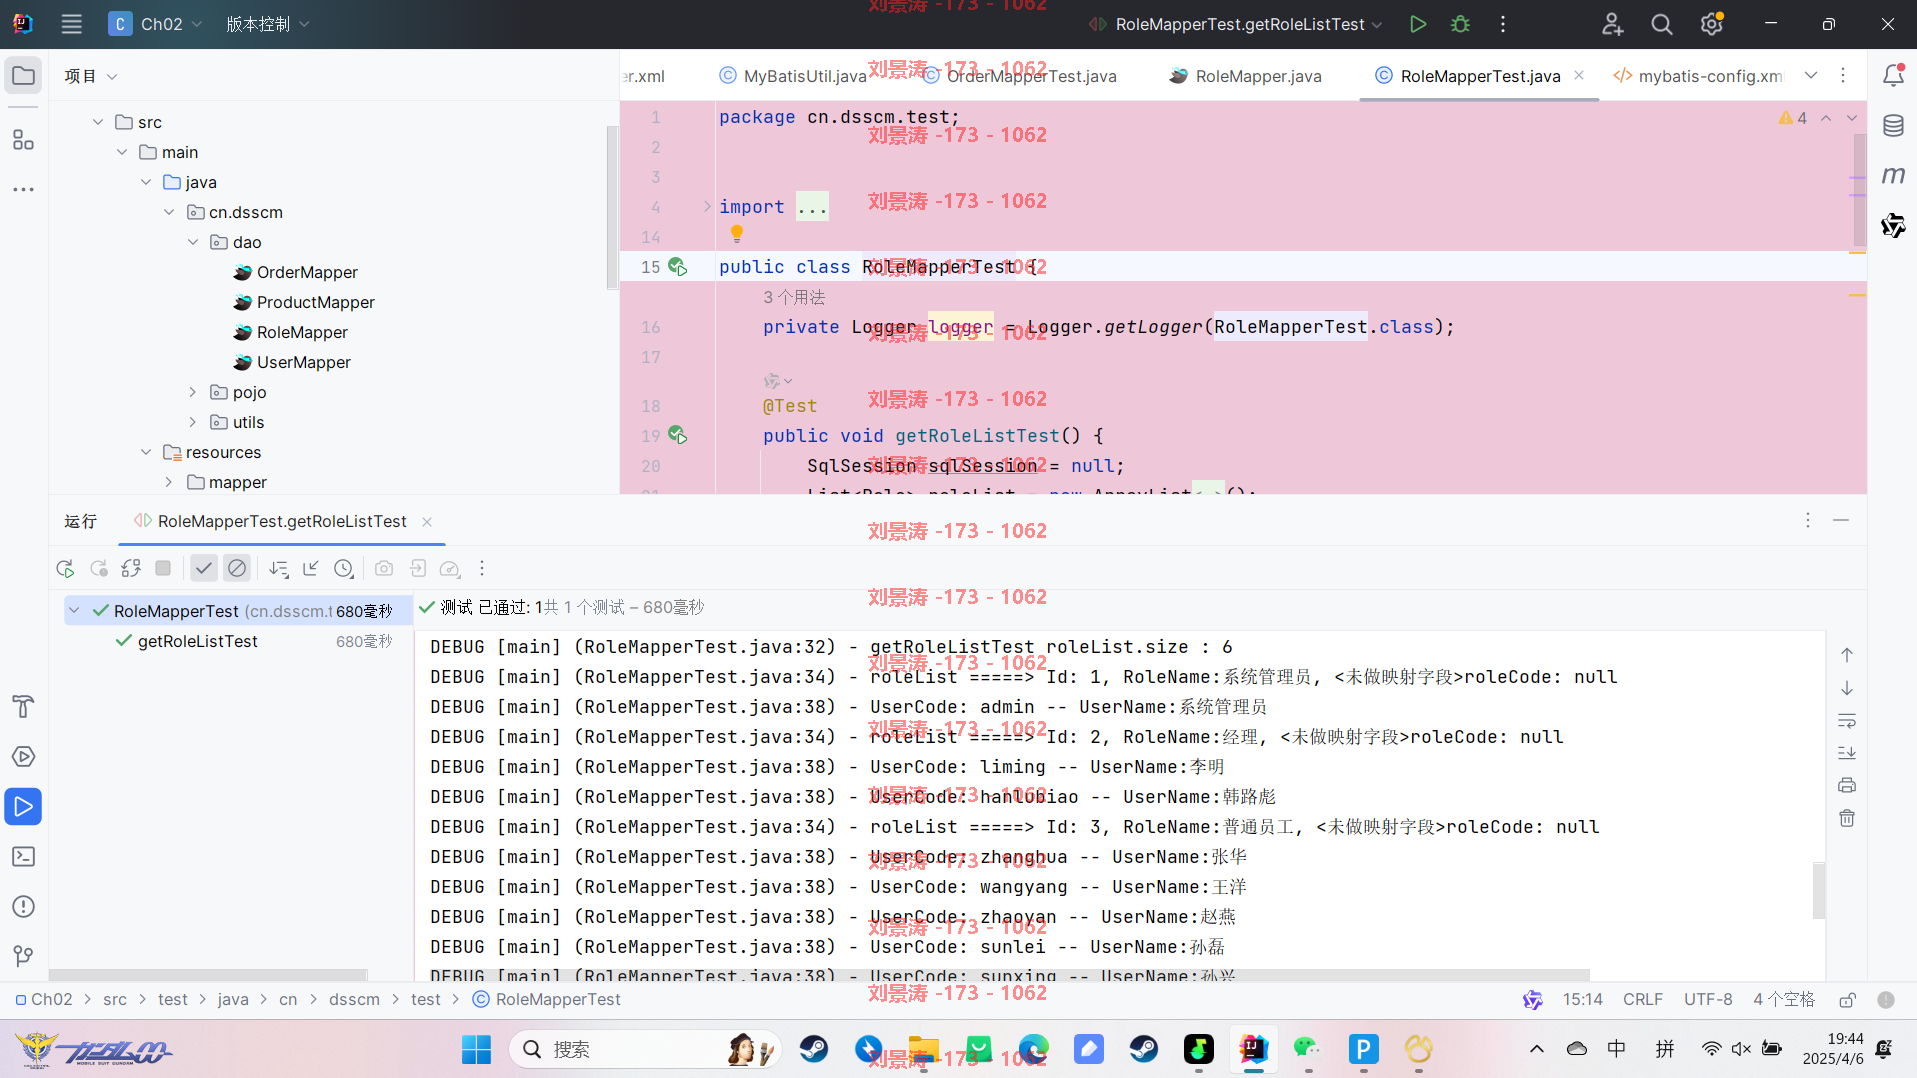Open the 版本控制 dropdown menu
The width and height of the screenshot is (1917, 1078).
267,24
